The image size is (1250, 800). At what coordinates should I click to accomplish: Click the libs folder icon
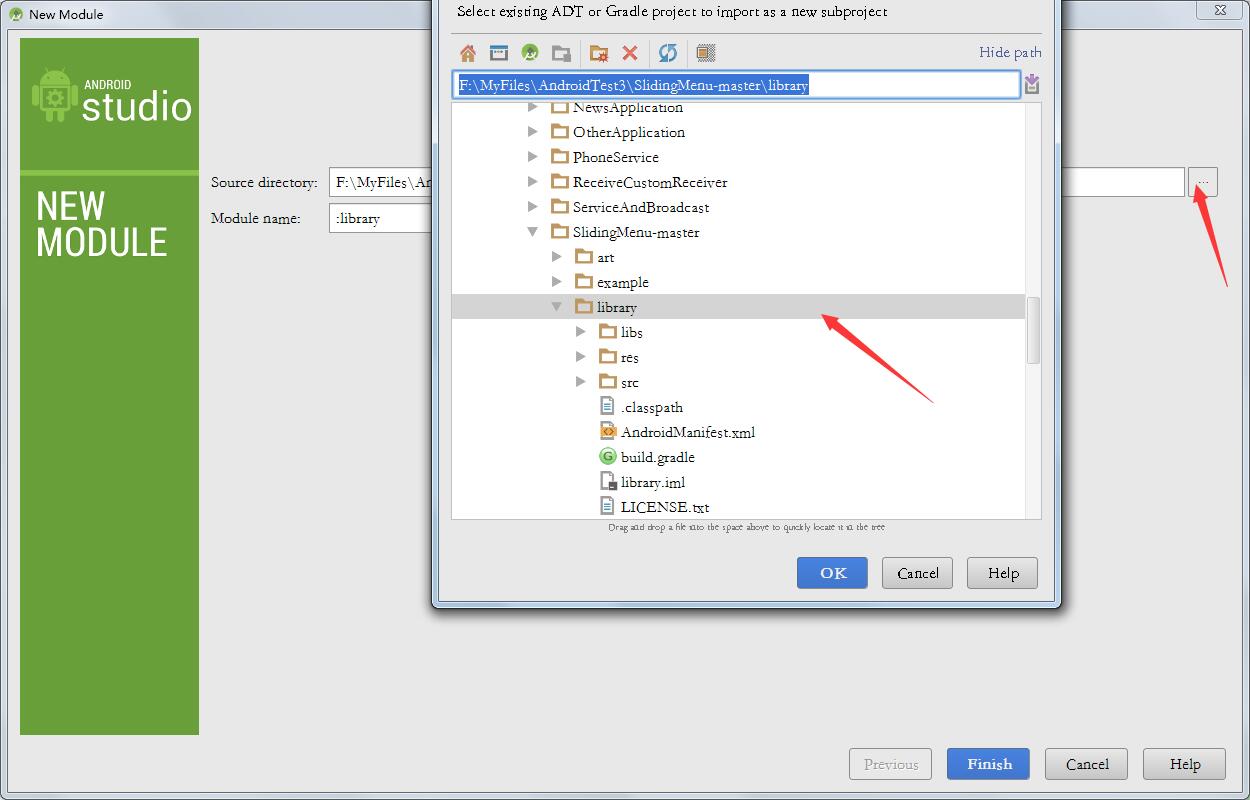(608, 332)
